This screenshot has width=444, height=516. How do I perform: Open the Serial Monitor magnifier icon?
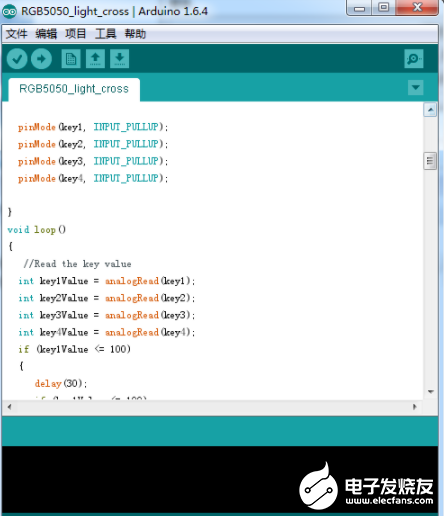click(x=414, y=59)
